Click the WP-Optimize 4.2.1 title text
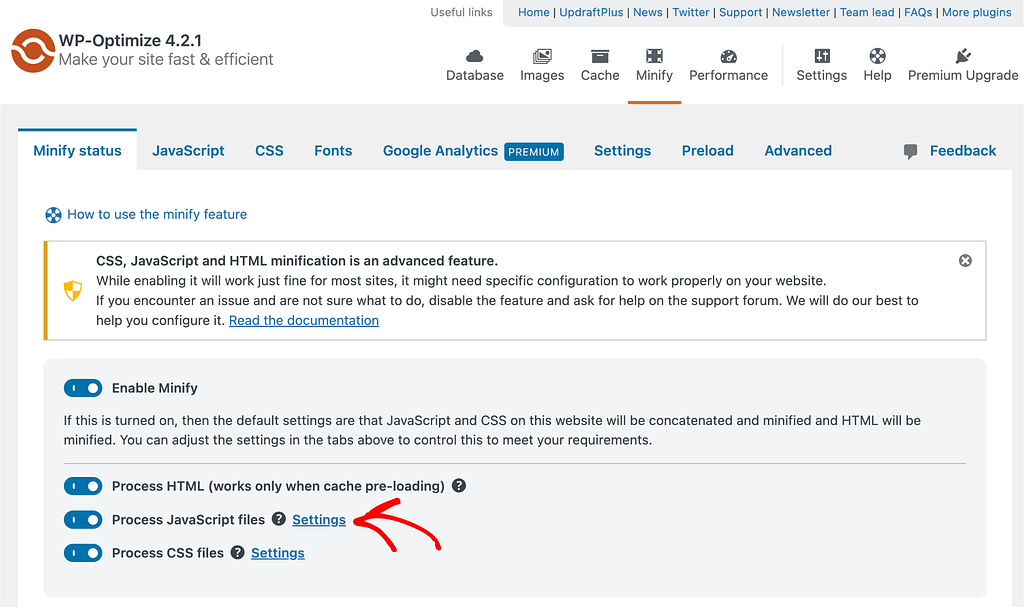Image resolution: width=1024 pixels, height=607 pixels. point(131,41)
